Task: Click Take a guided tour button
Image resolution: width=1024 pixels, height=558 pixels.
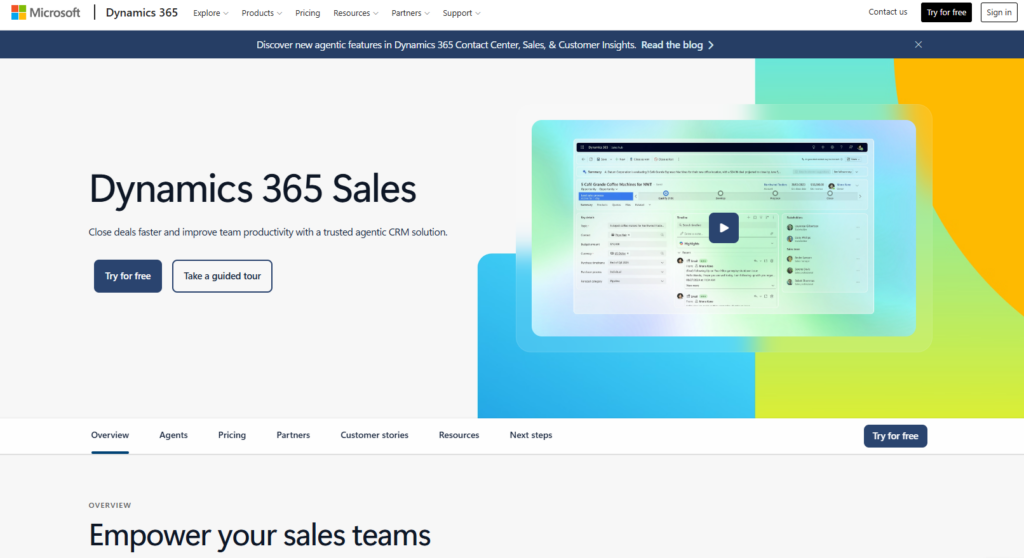Action: (x=222, y=276)
